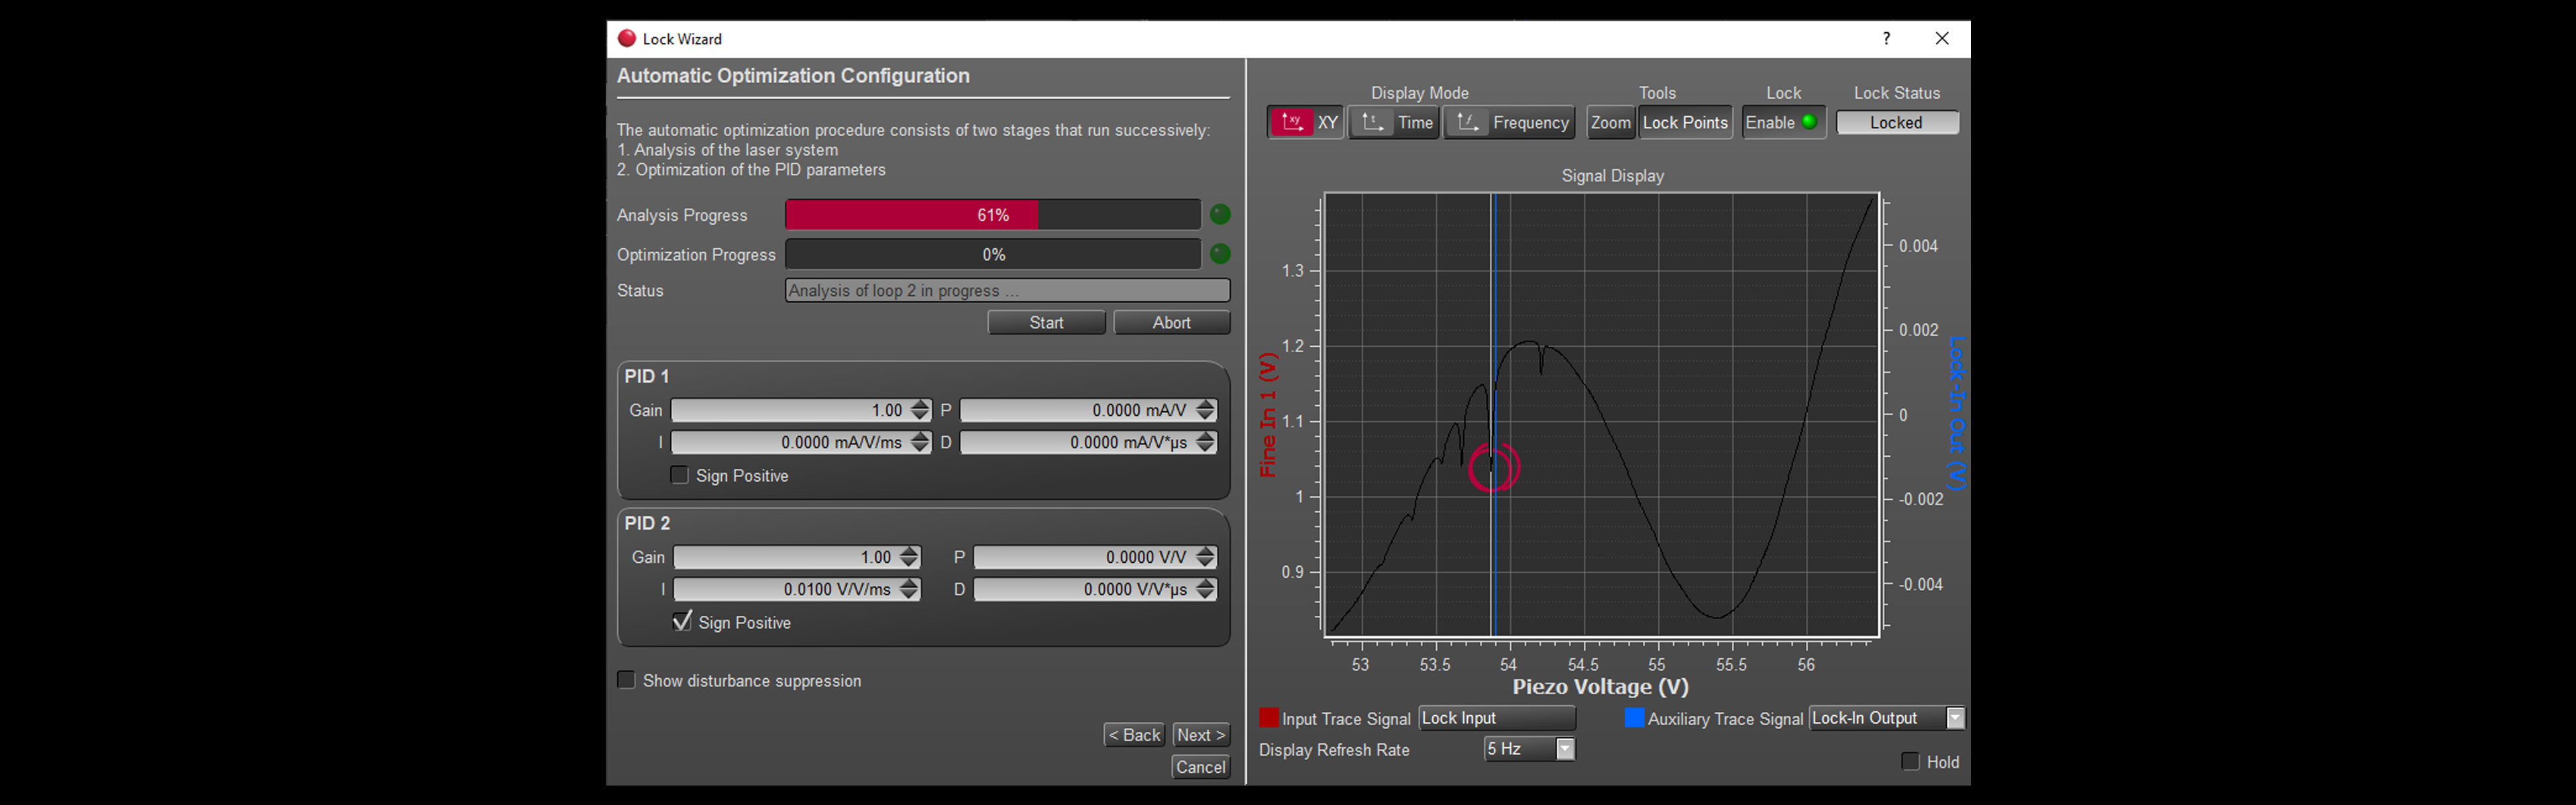Viewport: 2576px width, 805px height.
Task: Click the Start optimization button
Action: click(1046, 323)
